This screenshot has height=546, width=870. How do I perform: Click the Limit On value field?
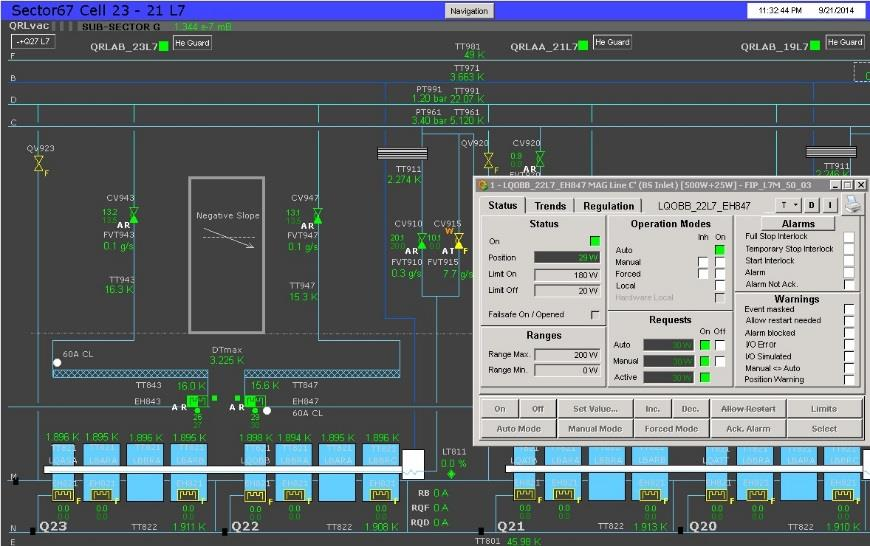tap(567, 275)
